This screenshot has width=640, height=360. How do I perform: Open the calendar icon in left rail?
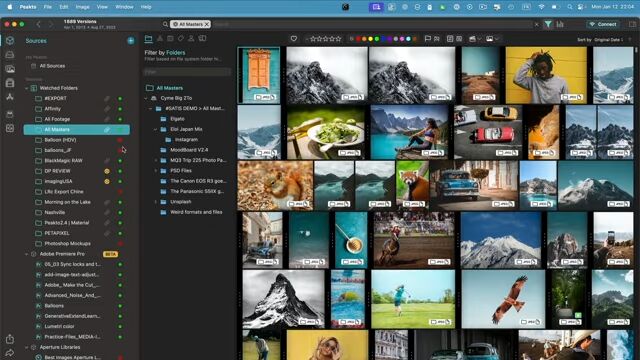coord(10,114)
